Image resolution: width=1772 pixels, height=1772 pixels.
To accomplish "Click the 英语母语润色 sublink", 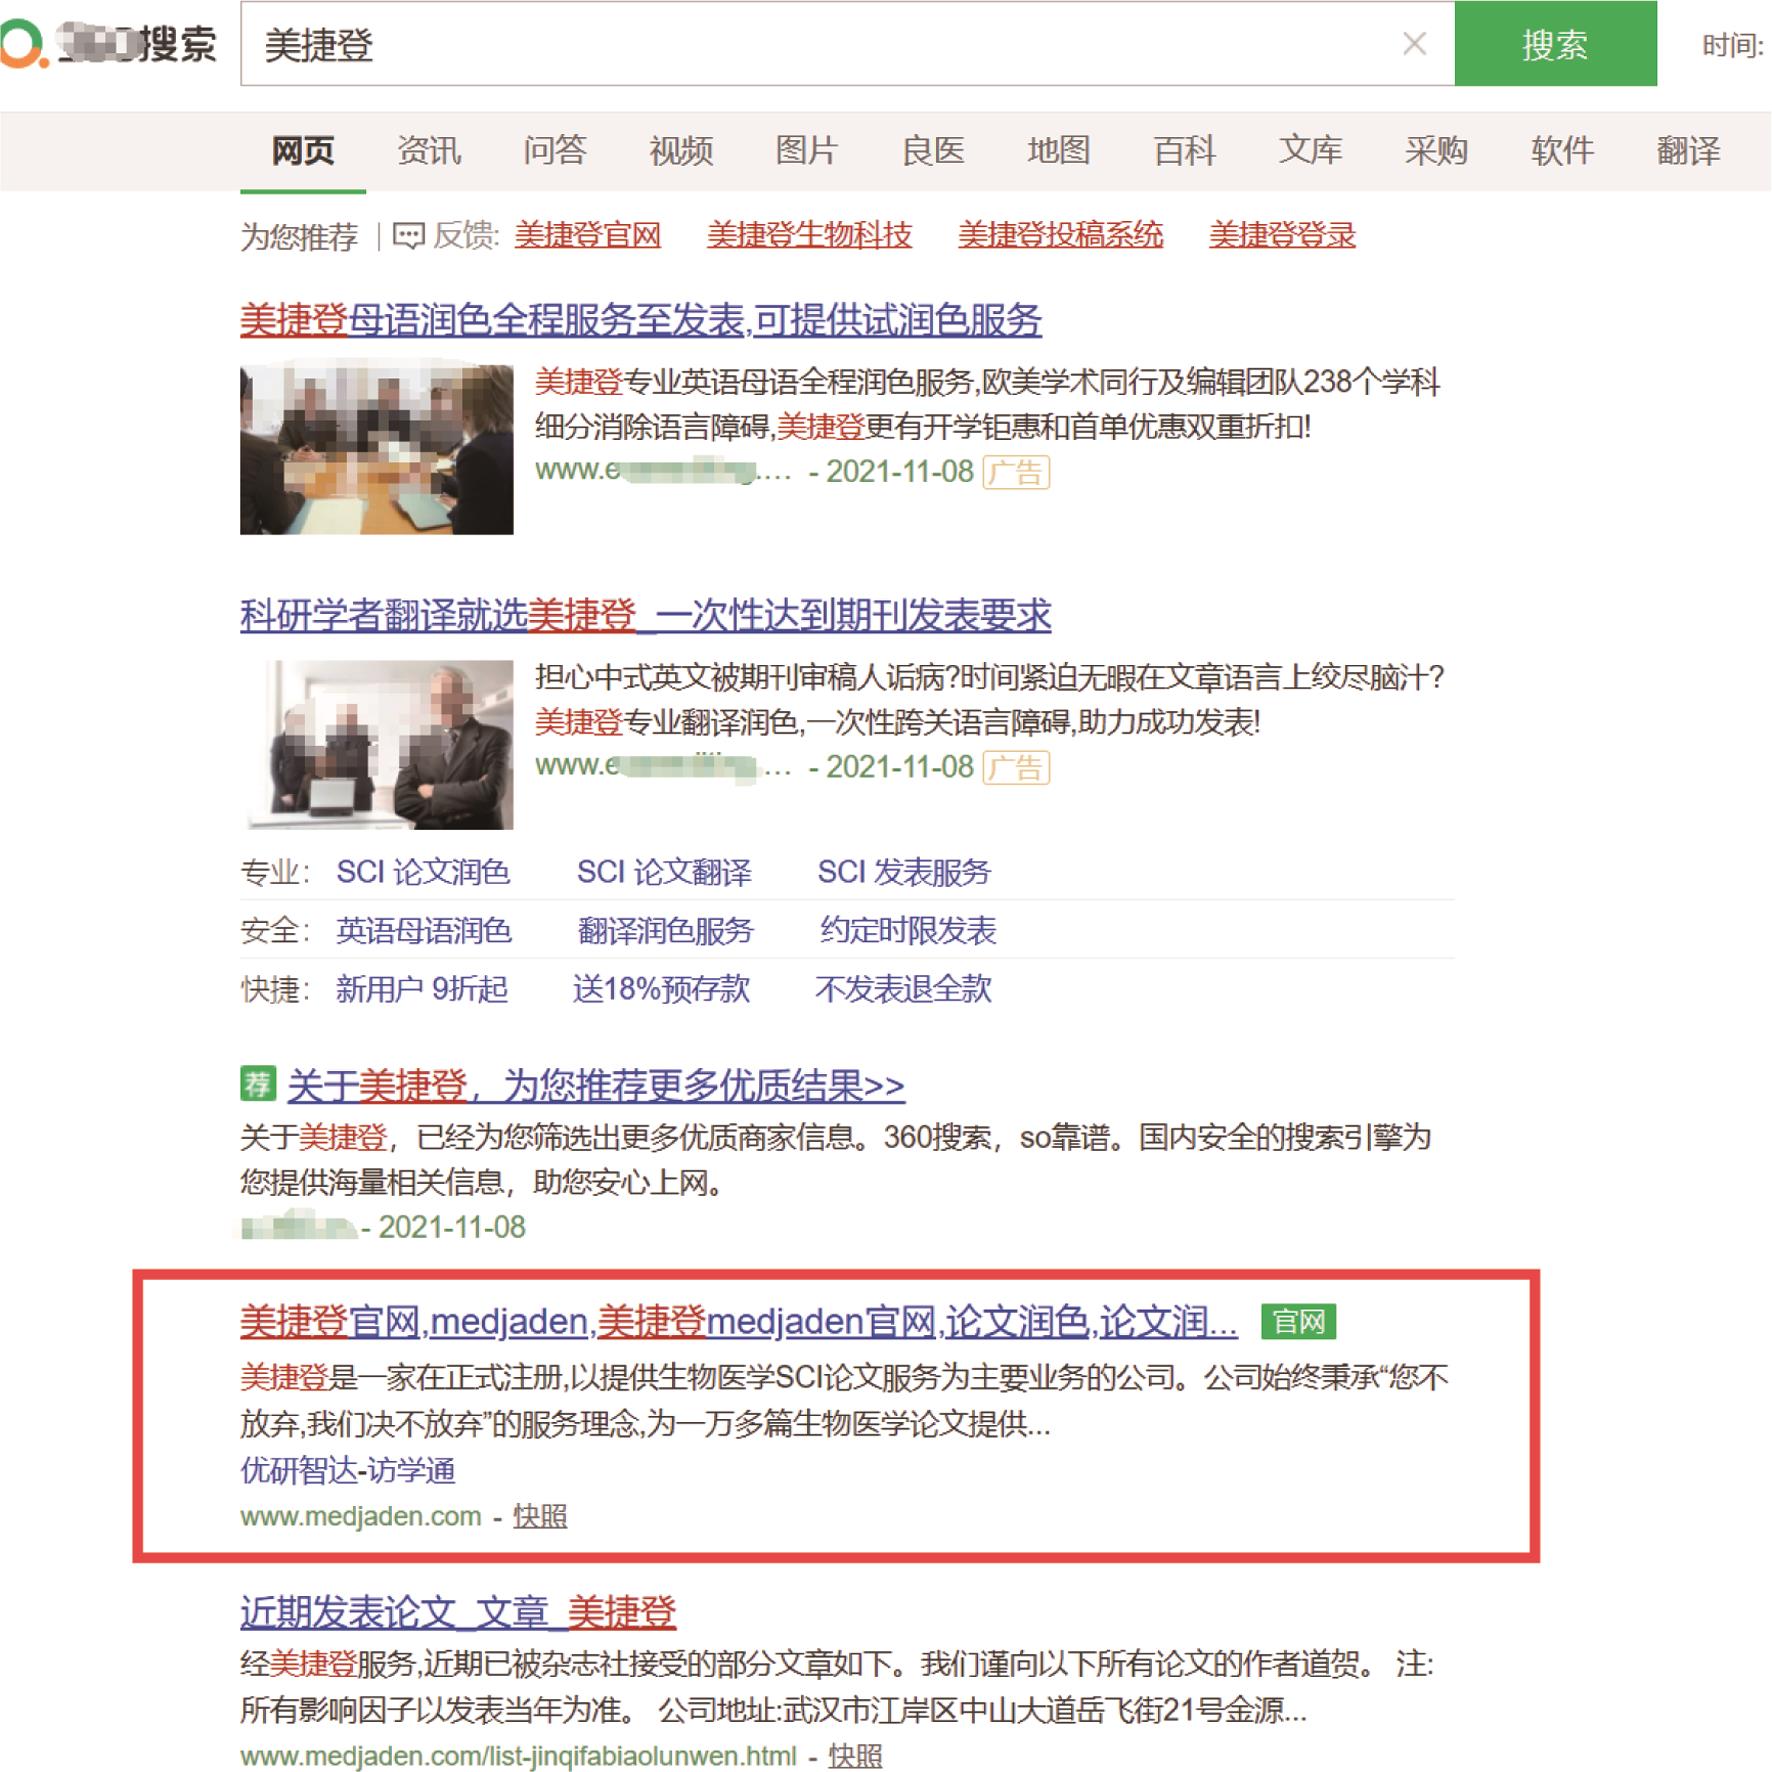I will pos(424,931).
